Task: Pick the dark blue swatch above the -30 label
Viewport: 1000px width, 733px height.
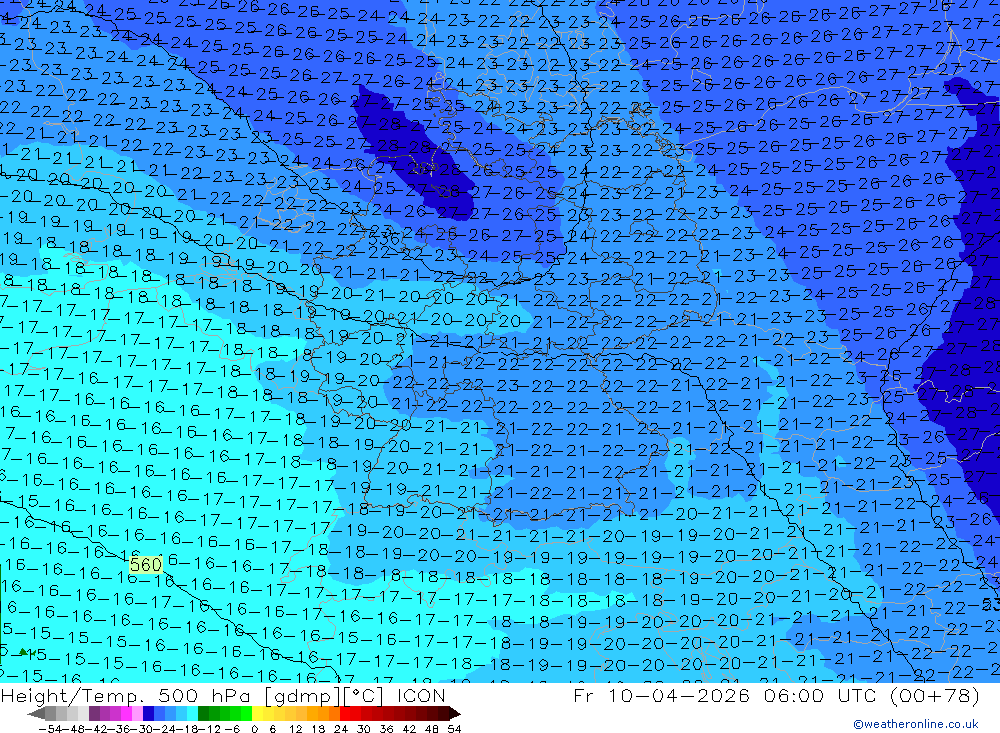Action: [x=148, y=713]
